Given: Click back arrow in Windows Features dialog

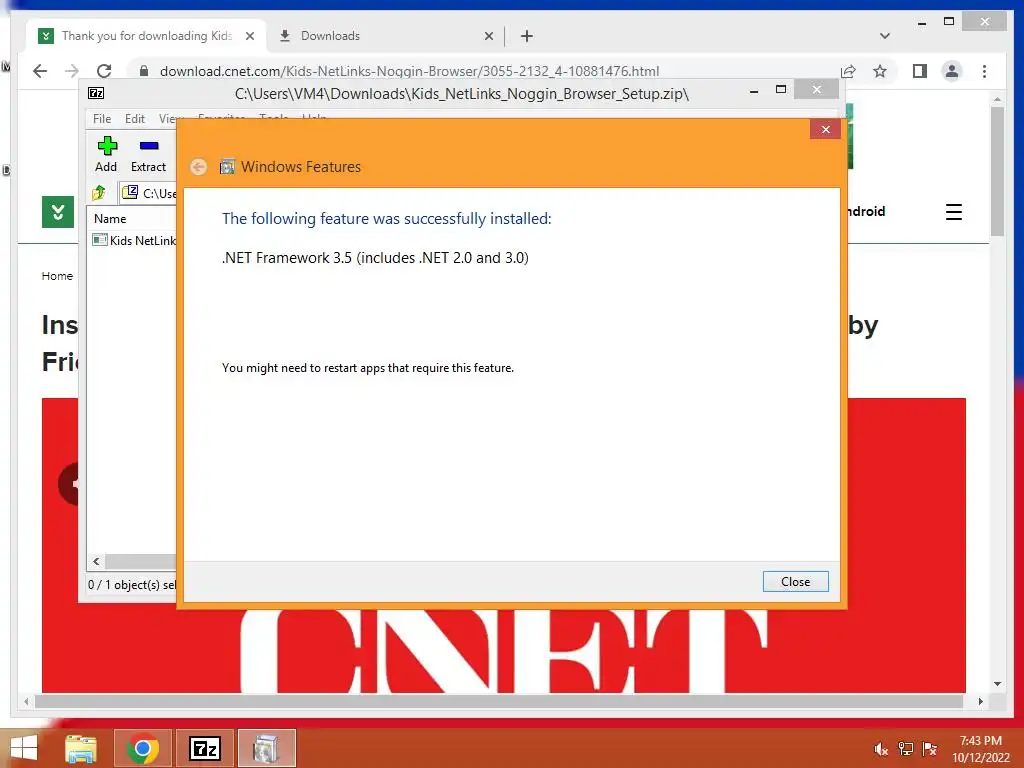Looking at the screenshot, I should (x=199, y=167).
